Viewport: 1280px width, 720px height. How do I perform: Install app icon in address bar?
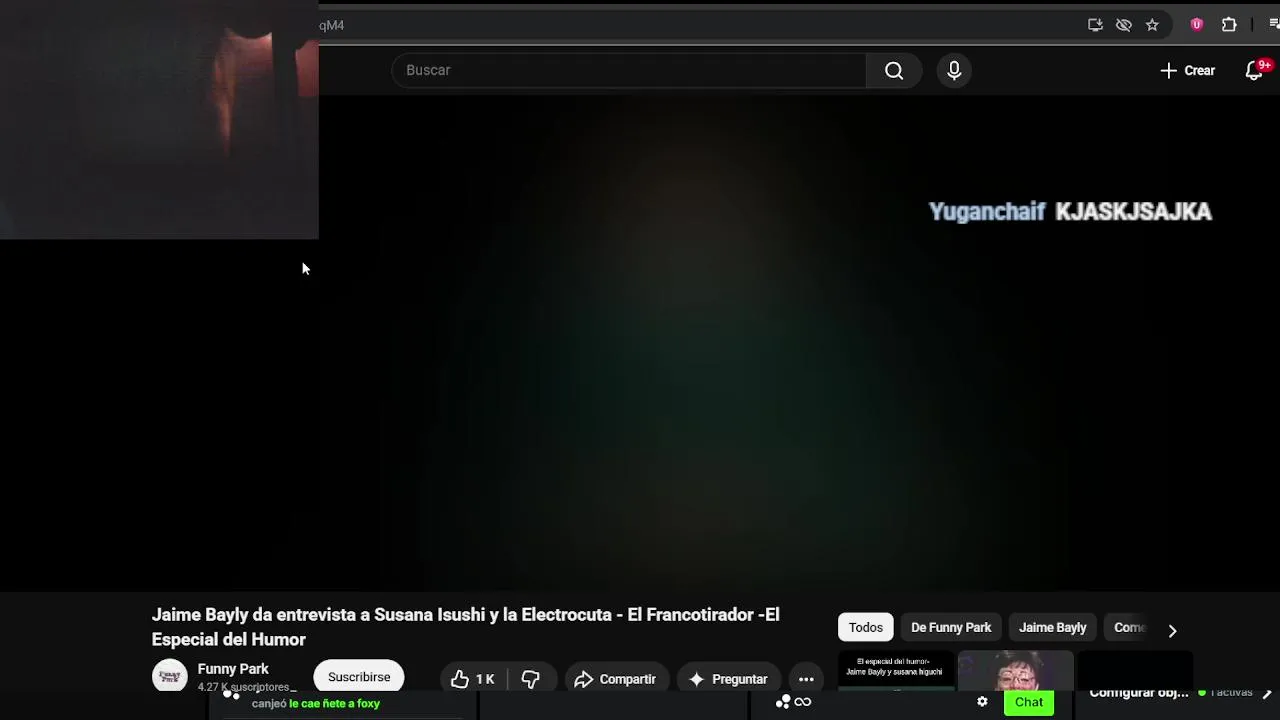click(x=1095, y=25)
